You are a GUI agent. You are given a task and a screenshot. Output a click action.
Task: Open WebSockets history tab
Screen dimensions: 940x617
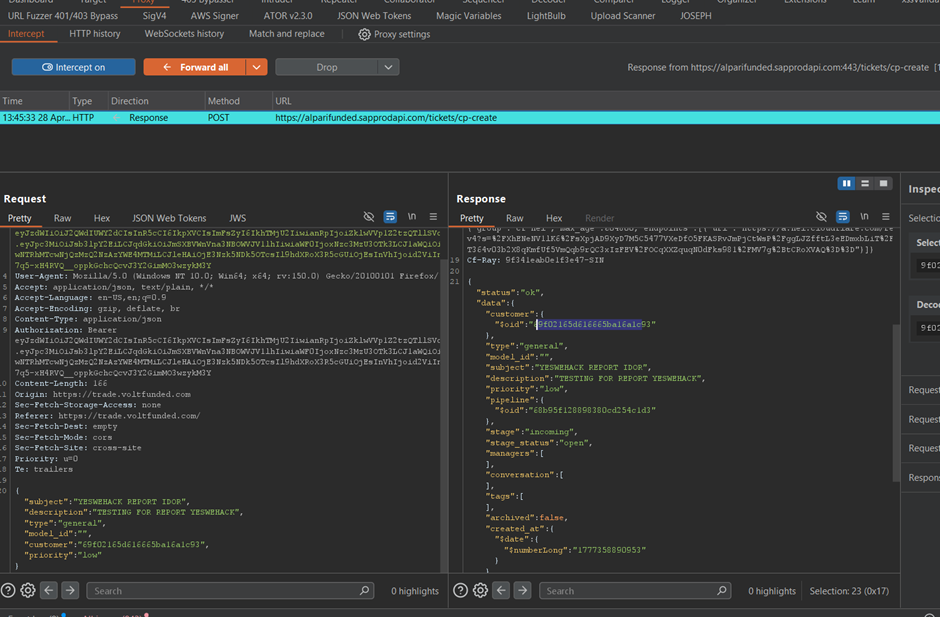184,34
